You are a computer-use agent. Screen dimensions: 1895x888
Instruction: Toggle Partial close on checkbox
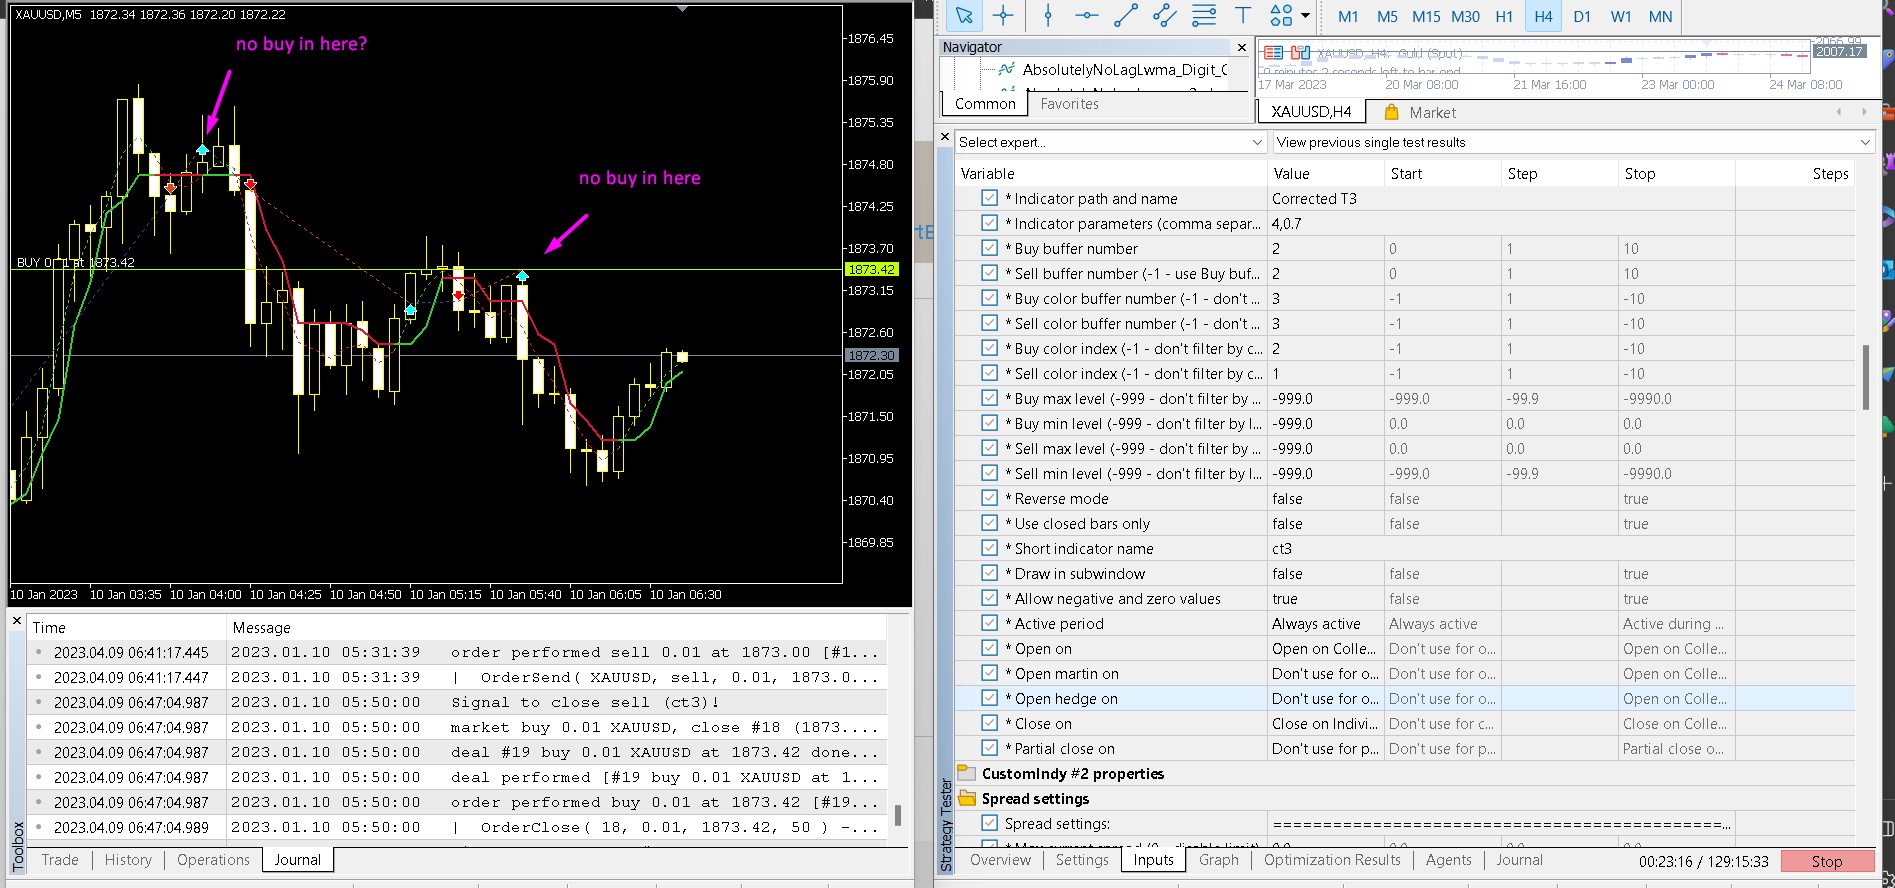[989, 748]
